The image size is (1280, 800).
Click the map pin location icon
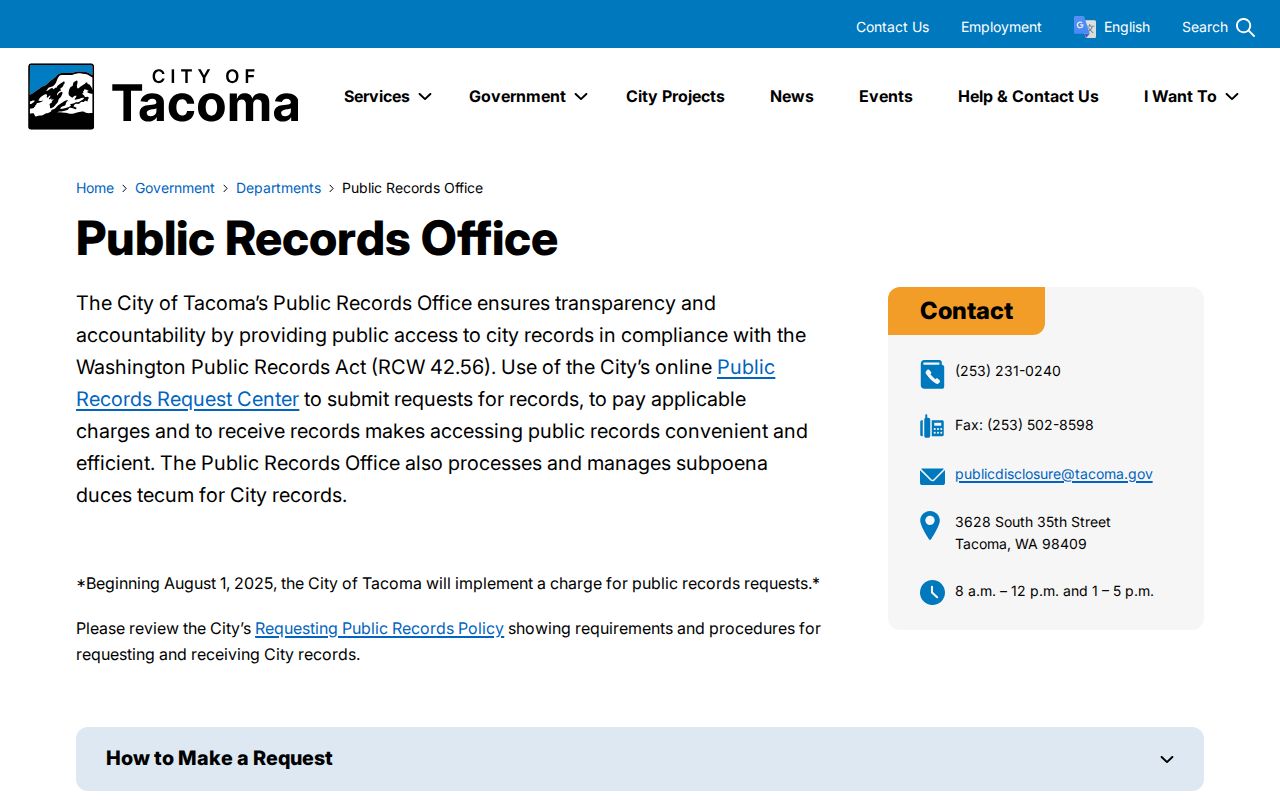tap(930, 526)
